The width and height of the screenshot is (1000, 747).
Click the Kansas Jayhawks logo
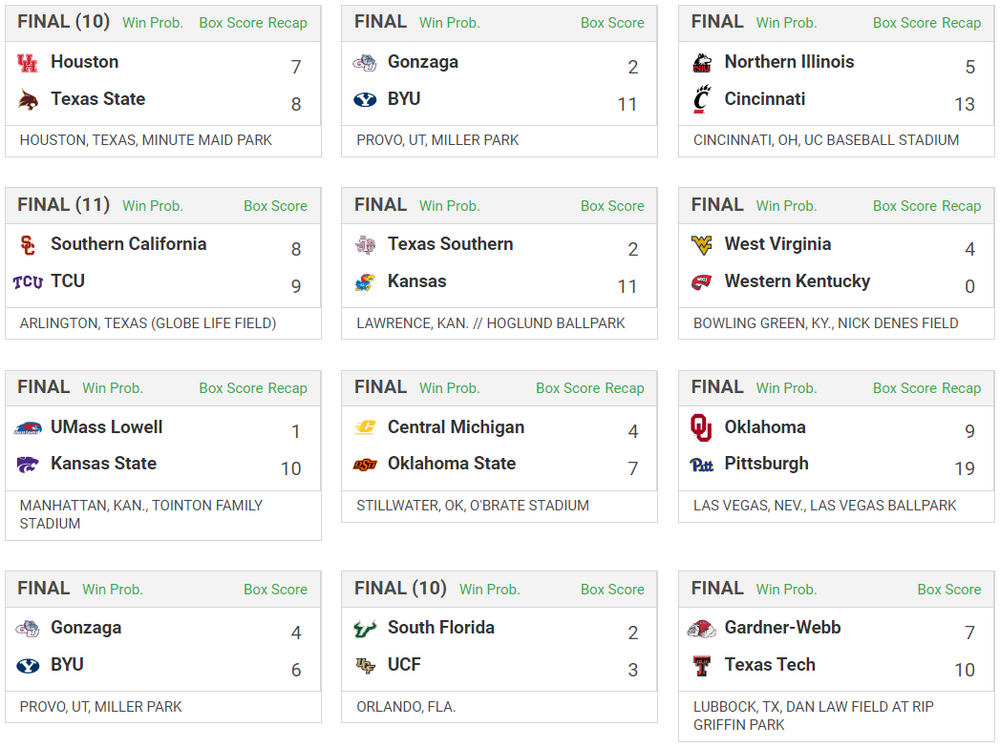pyautogui.click(x=365, y=282)
